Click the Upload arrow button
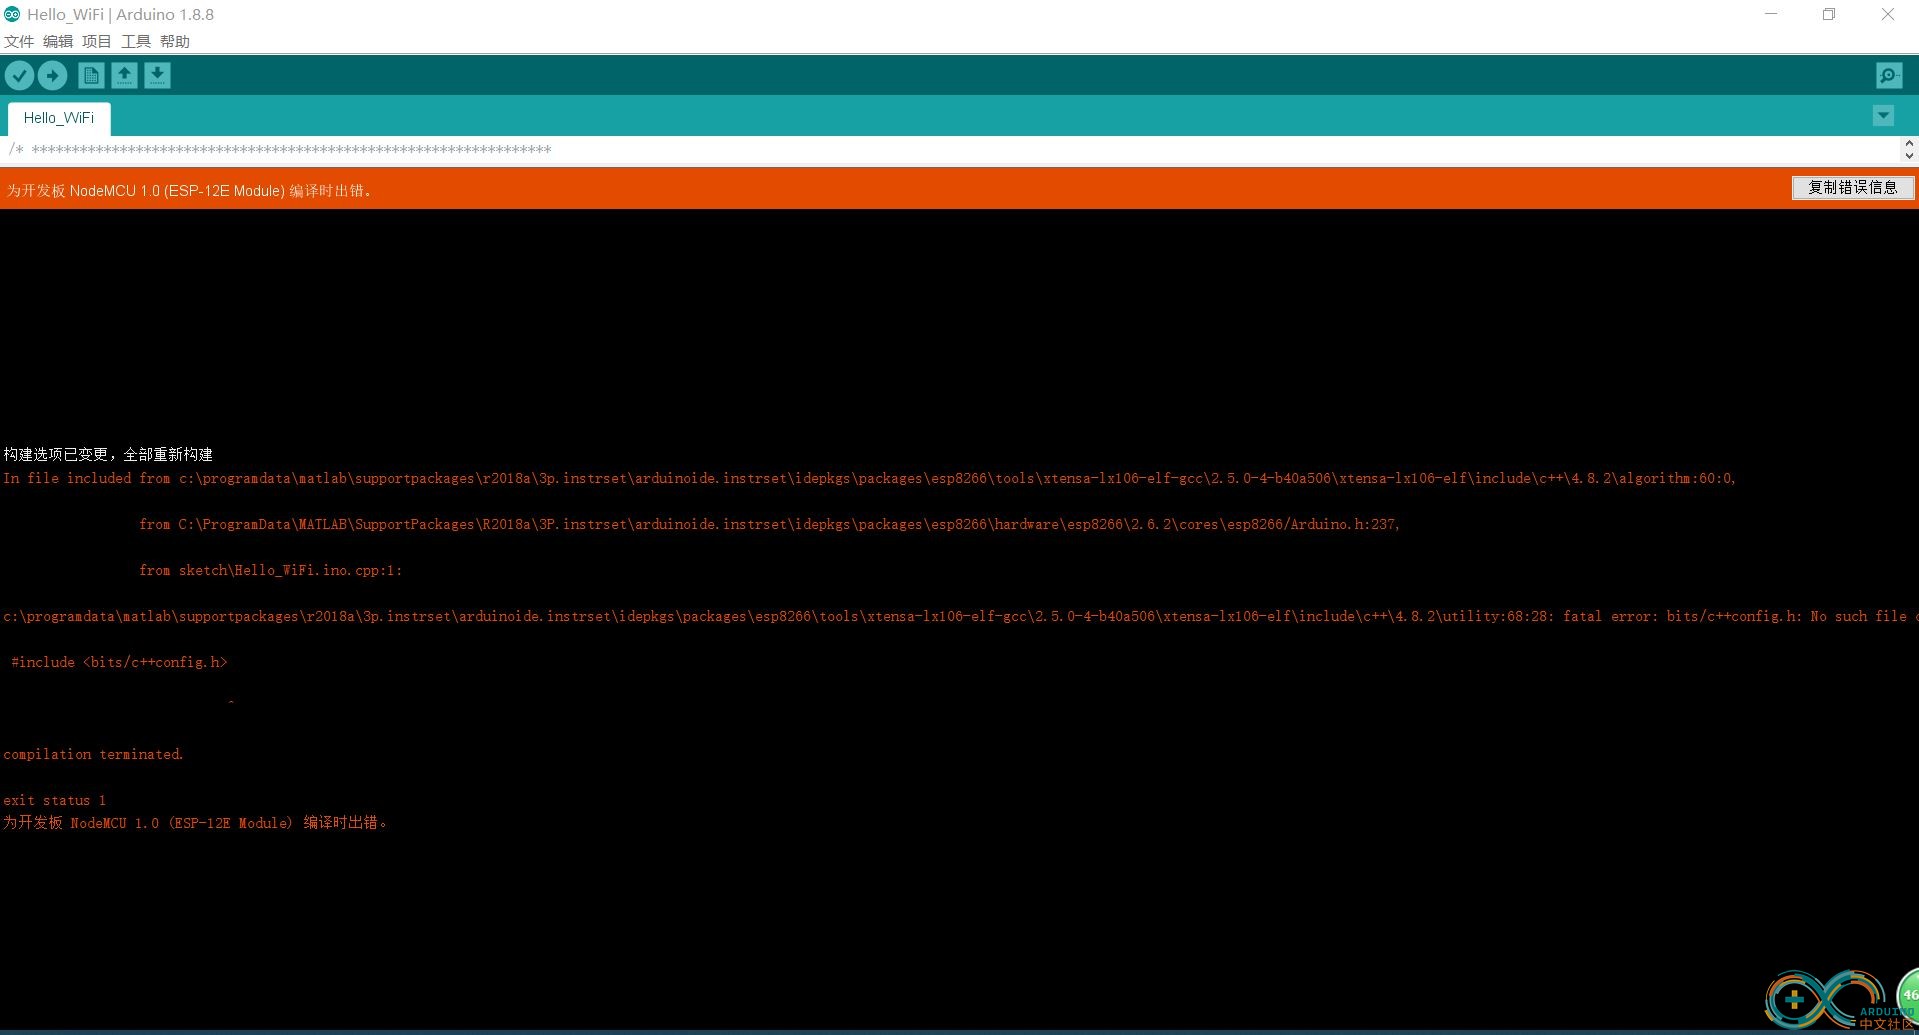The image size is (1919, 1035). click(52, 75)
